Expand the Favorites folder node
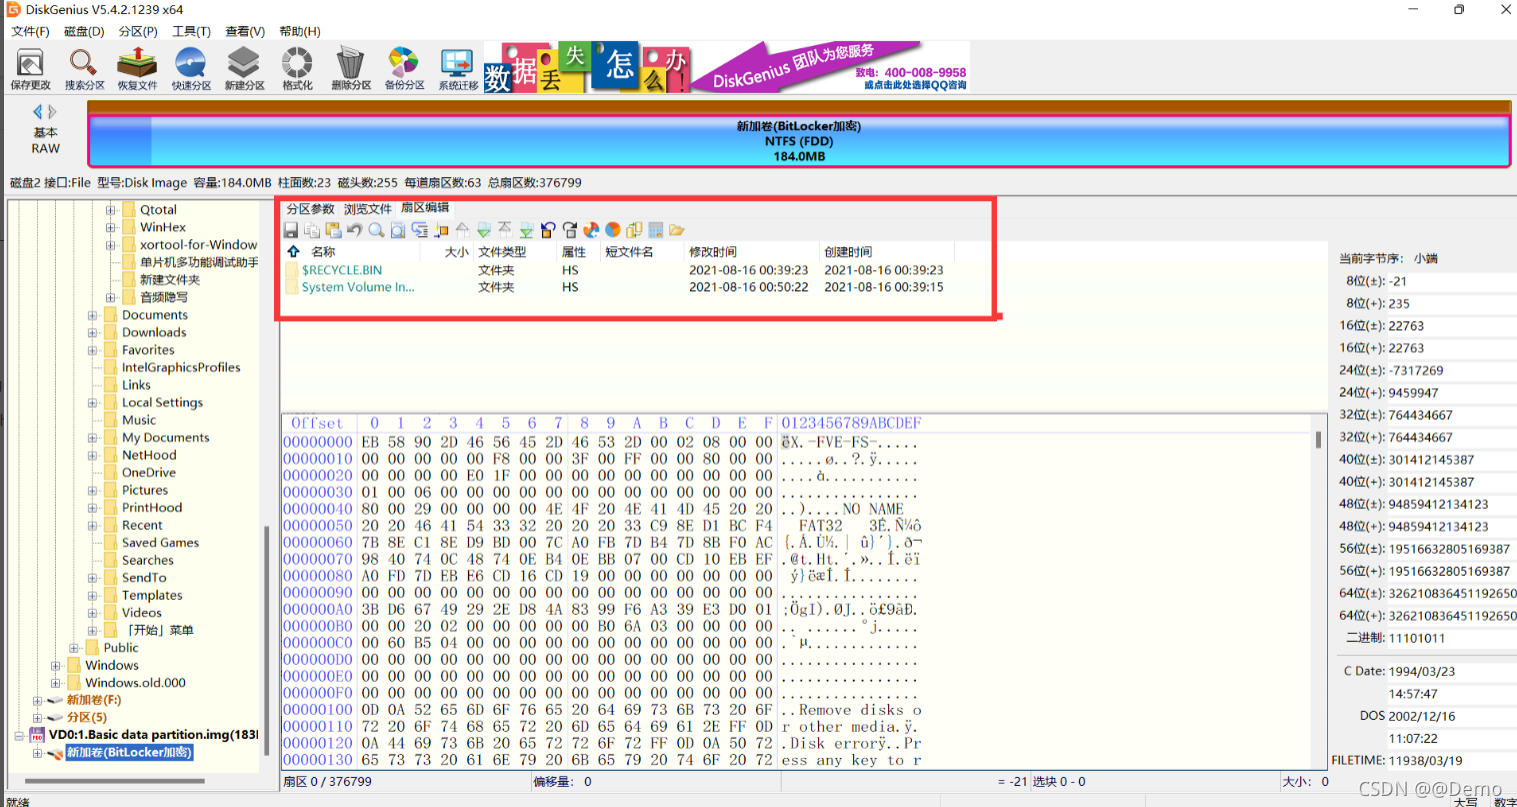 tap(93, 350)
